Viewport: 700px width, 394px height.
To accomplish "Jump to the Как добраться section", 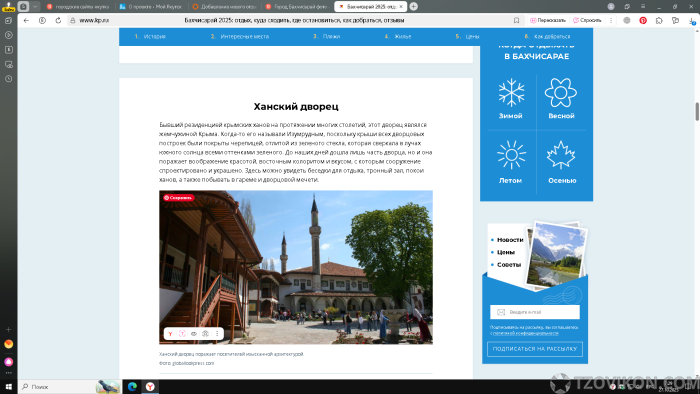I will (547, 37).
